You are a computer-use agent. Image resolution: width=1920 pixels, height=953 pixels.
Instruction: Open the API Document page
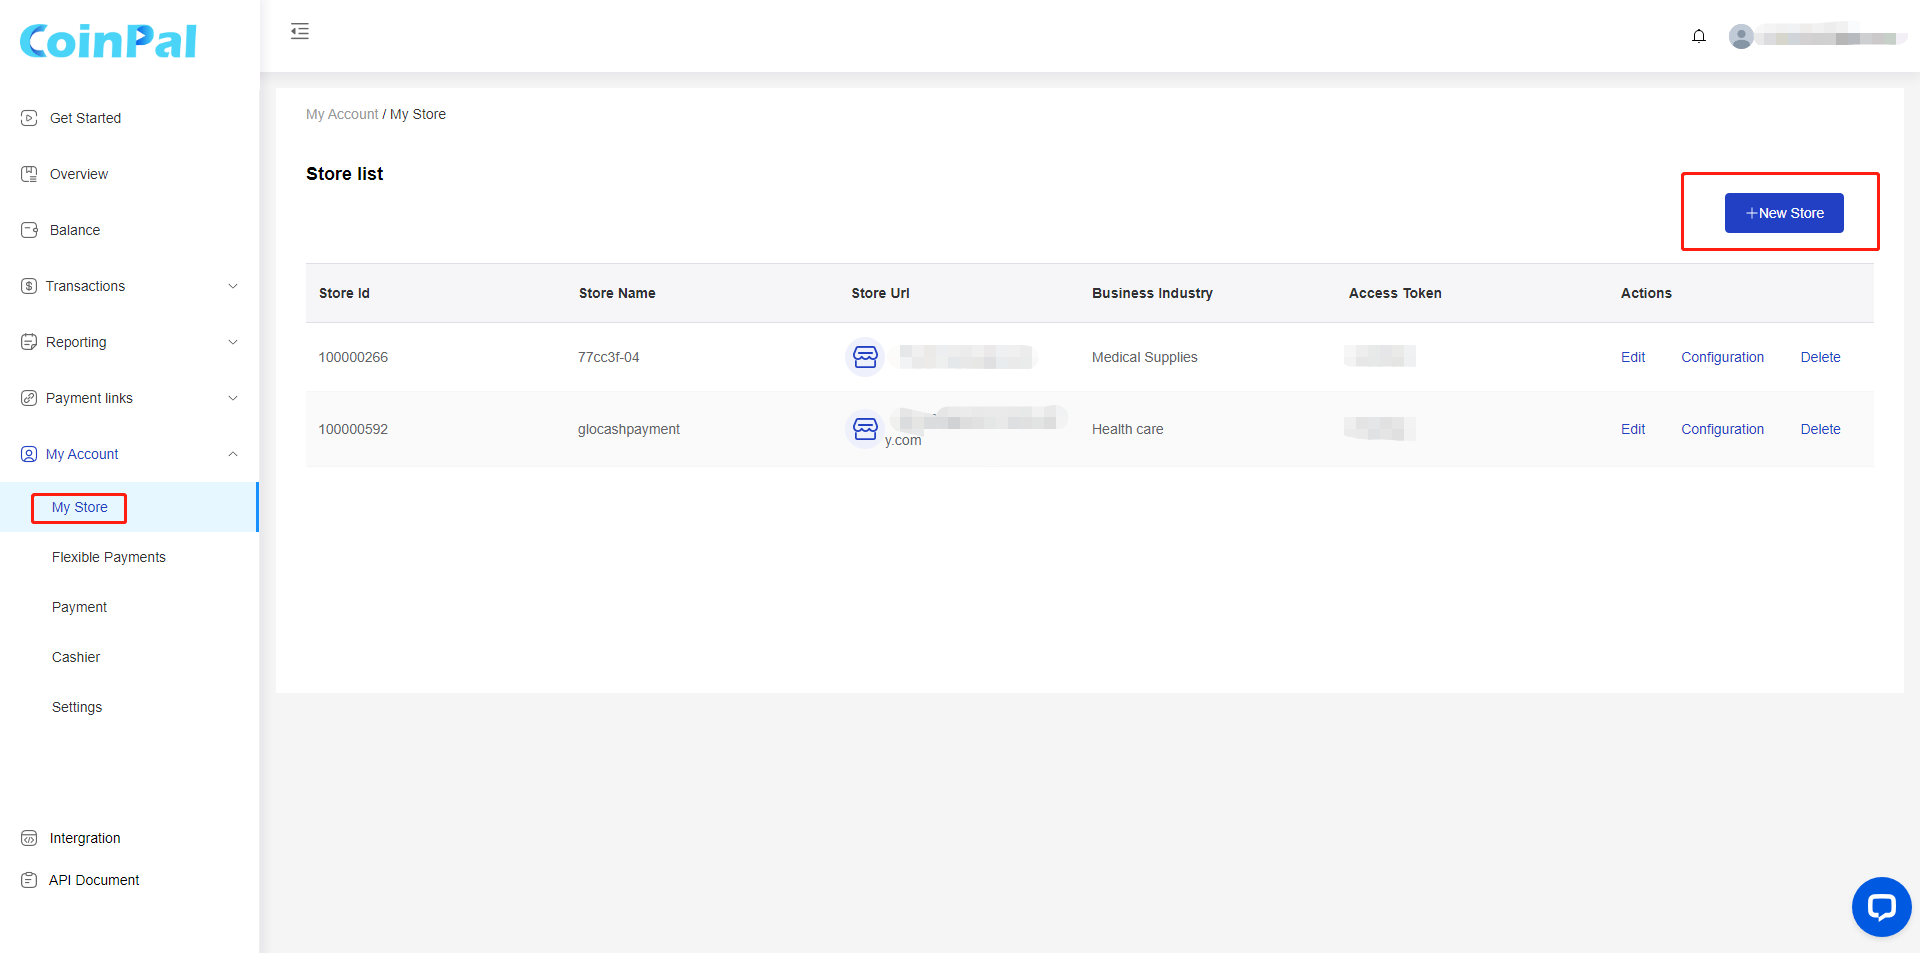point(94,880)
